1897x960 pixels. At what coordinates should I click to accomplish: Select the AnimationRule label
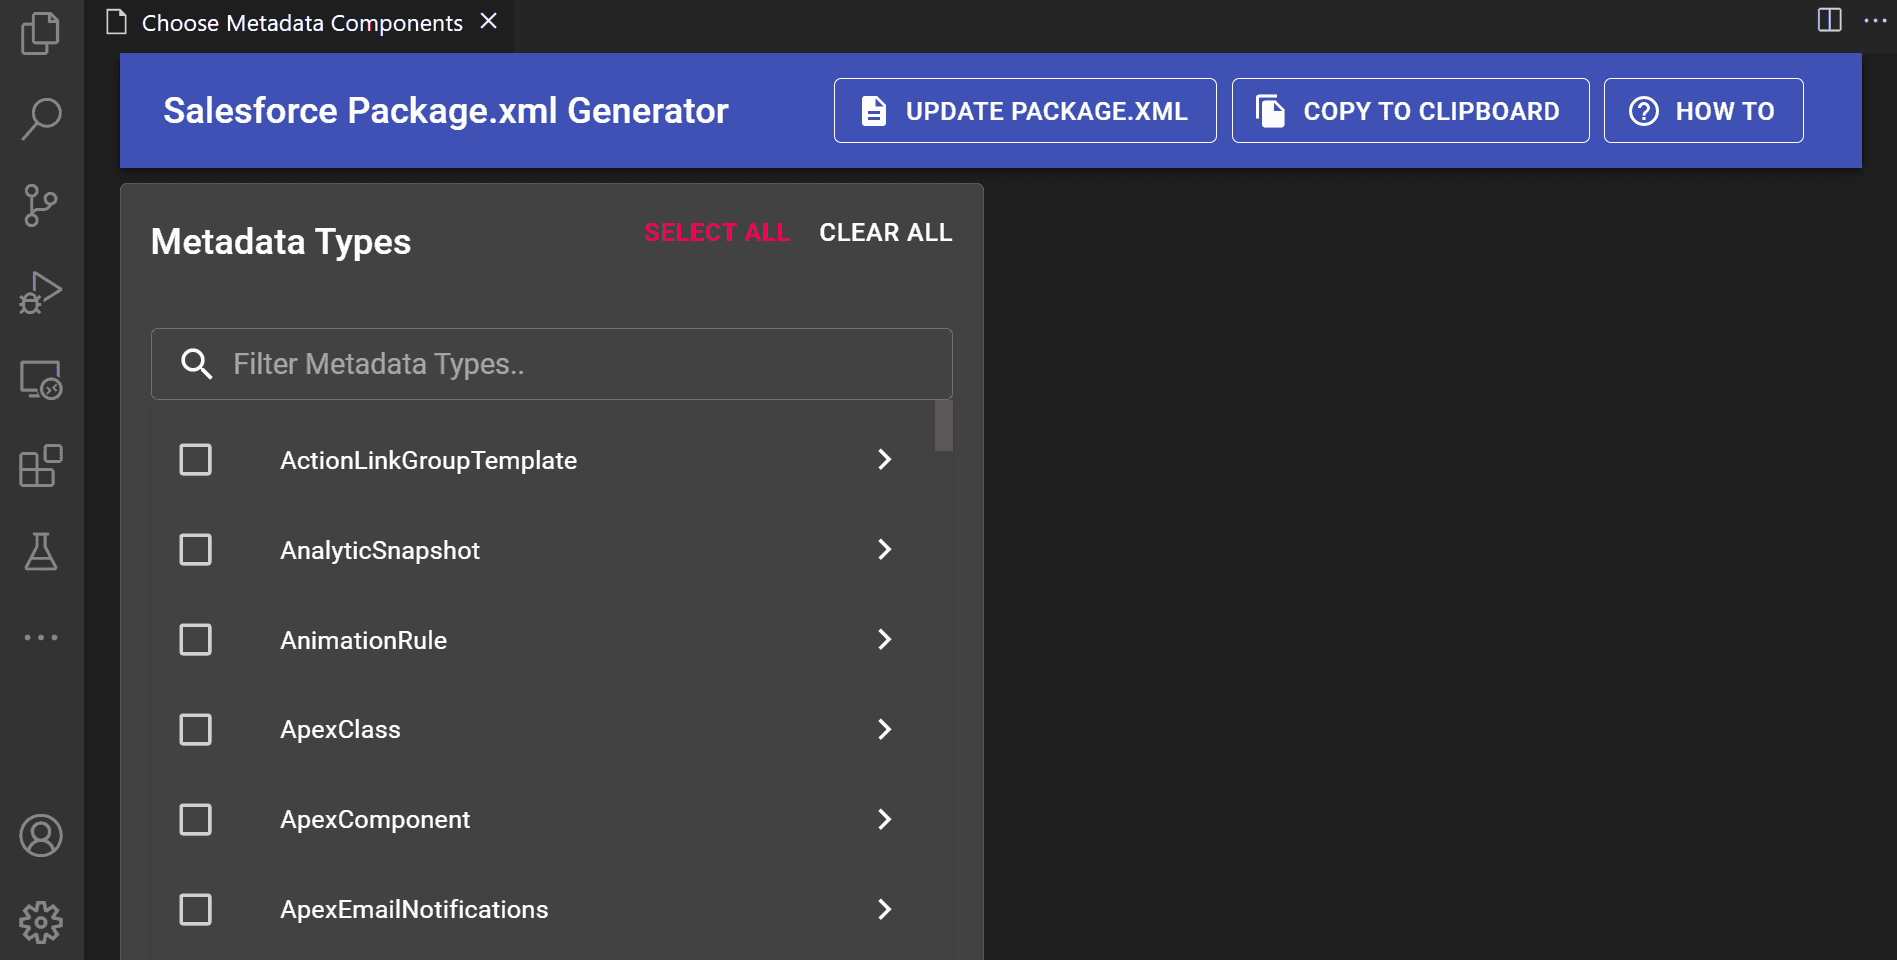tap(363, 641)
